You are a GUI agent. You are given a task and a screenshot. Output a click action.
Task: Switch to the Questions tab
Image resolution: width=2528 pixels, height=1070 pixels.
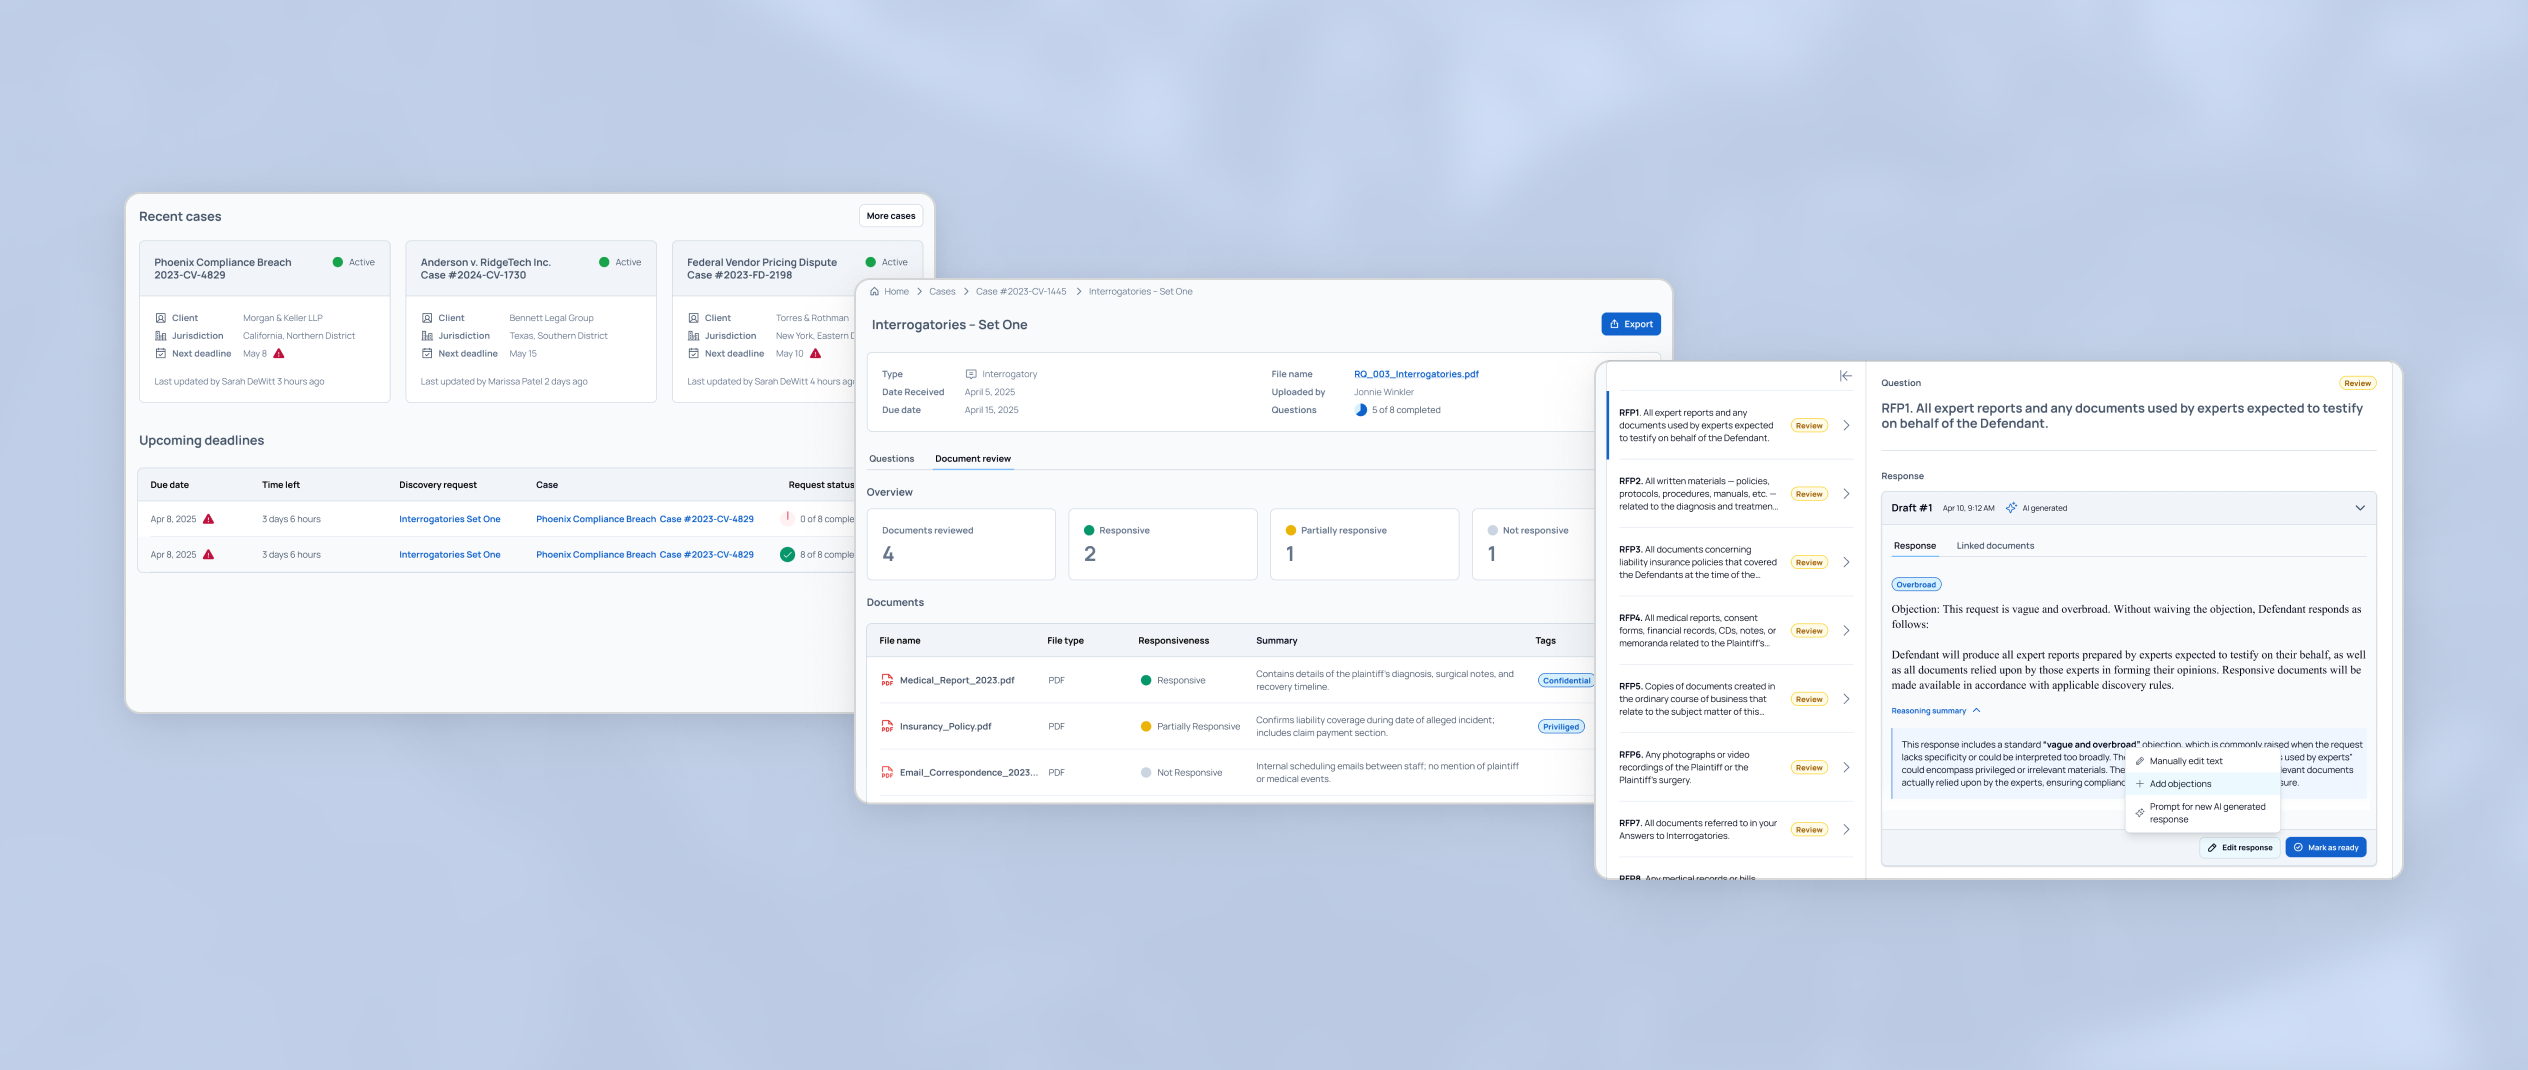[x=891, y=459]
